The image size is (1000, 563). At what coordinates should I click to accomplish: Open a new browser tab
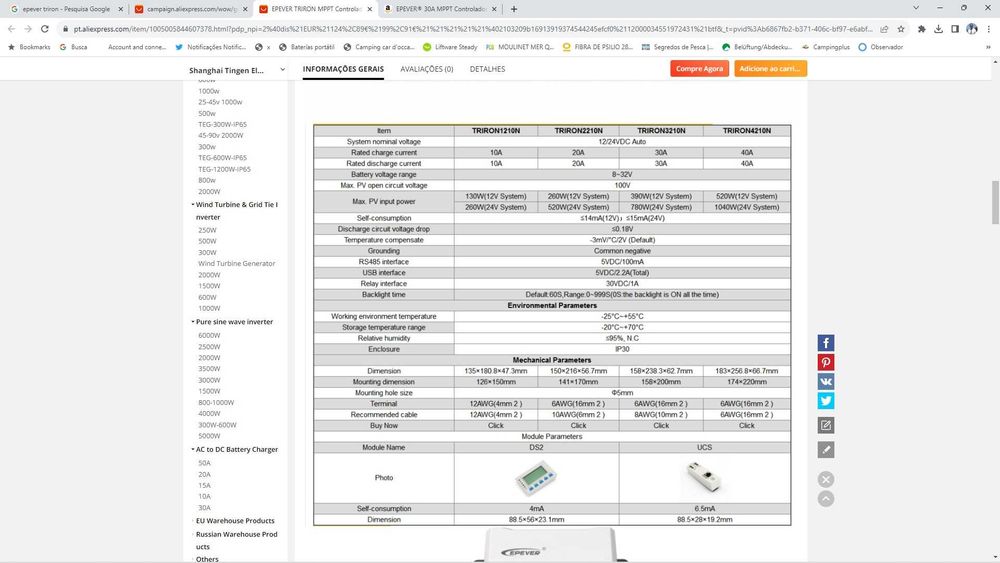tap(513, 9)
